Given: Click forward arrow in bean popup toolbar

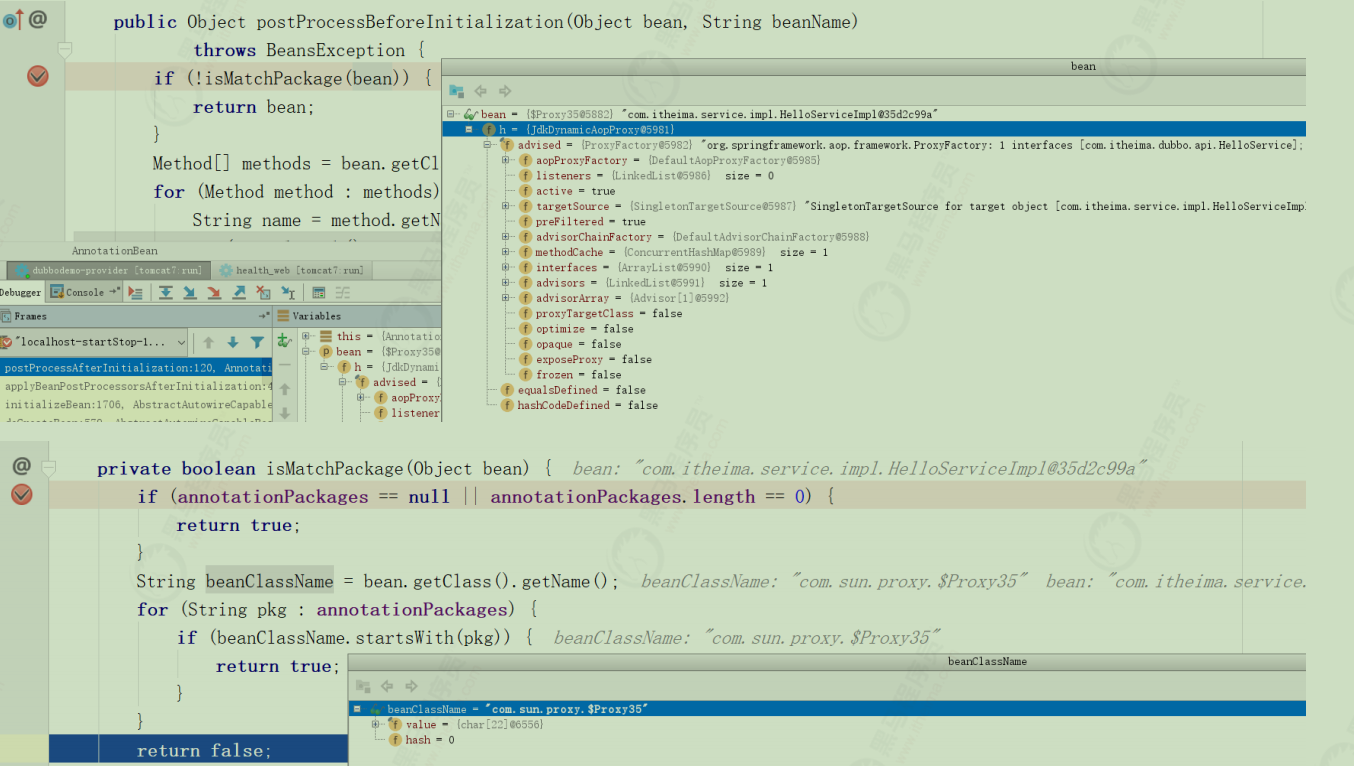Looking at the screenshot, I should point(505,91).
